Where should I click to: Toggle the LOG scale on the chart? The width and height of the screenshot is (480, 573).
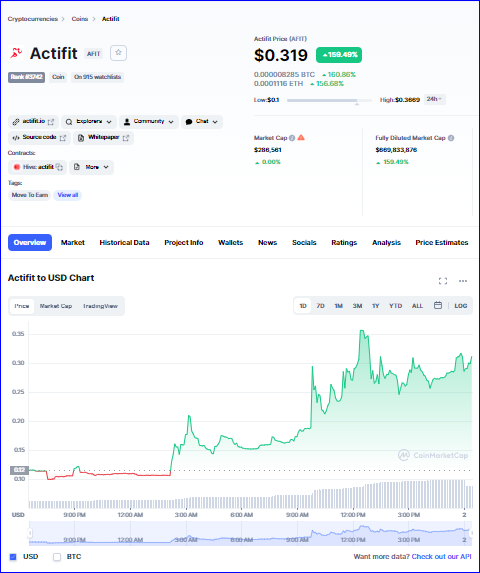(x=461, y=306)
